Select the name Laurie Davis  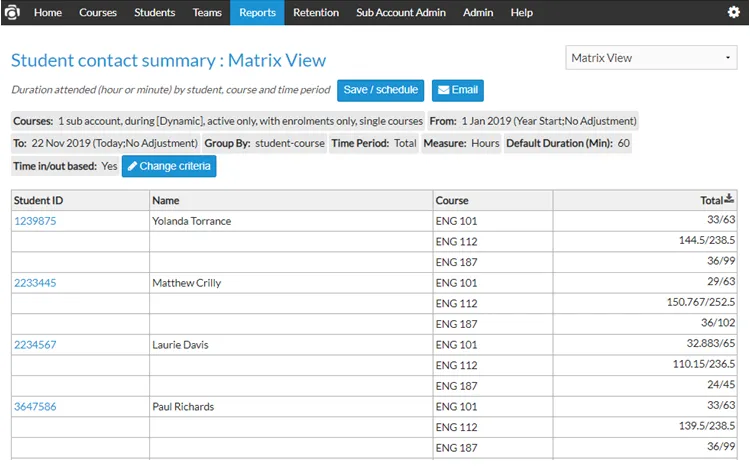point(180,344)
